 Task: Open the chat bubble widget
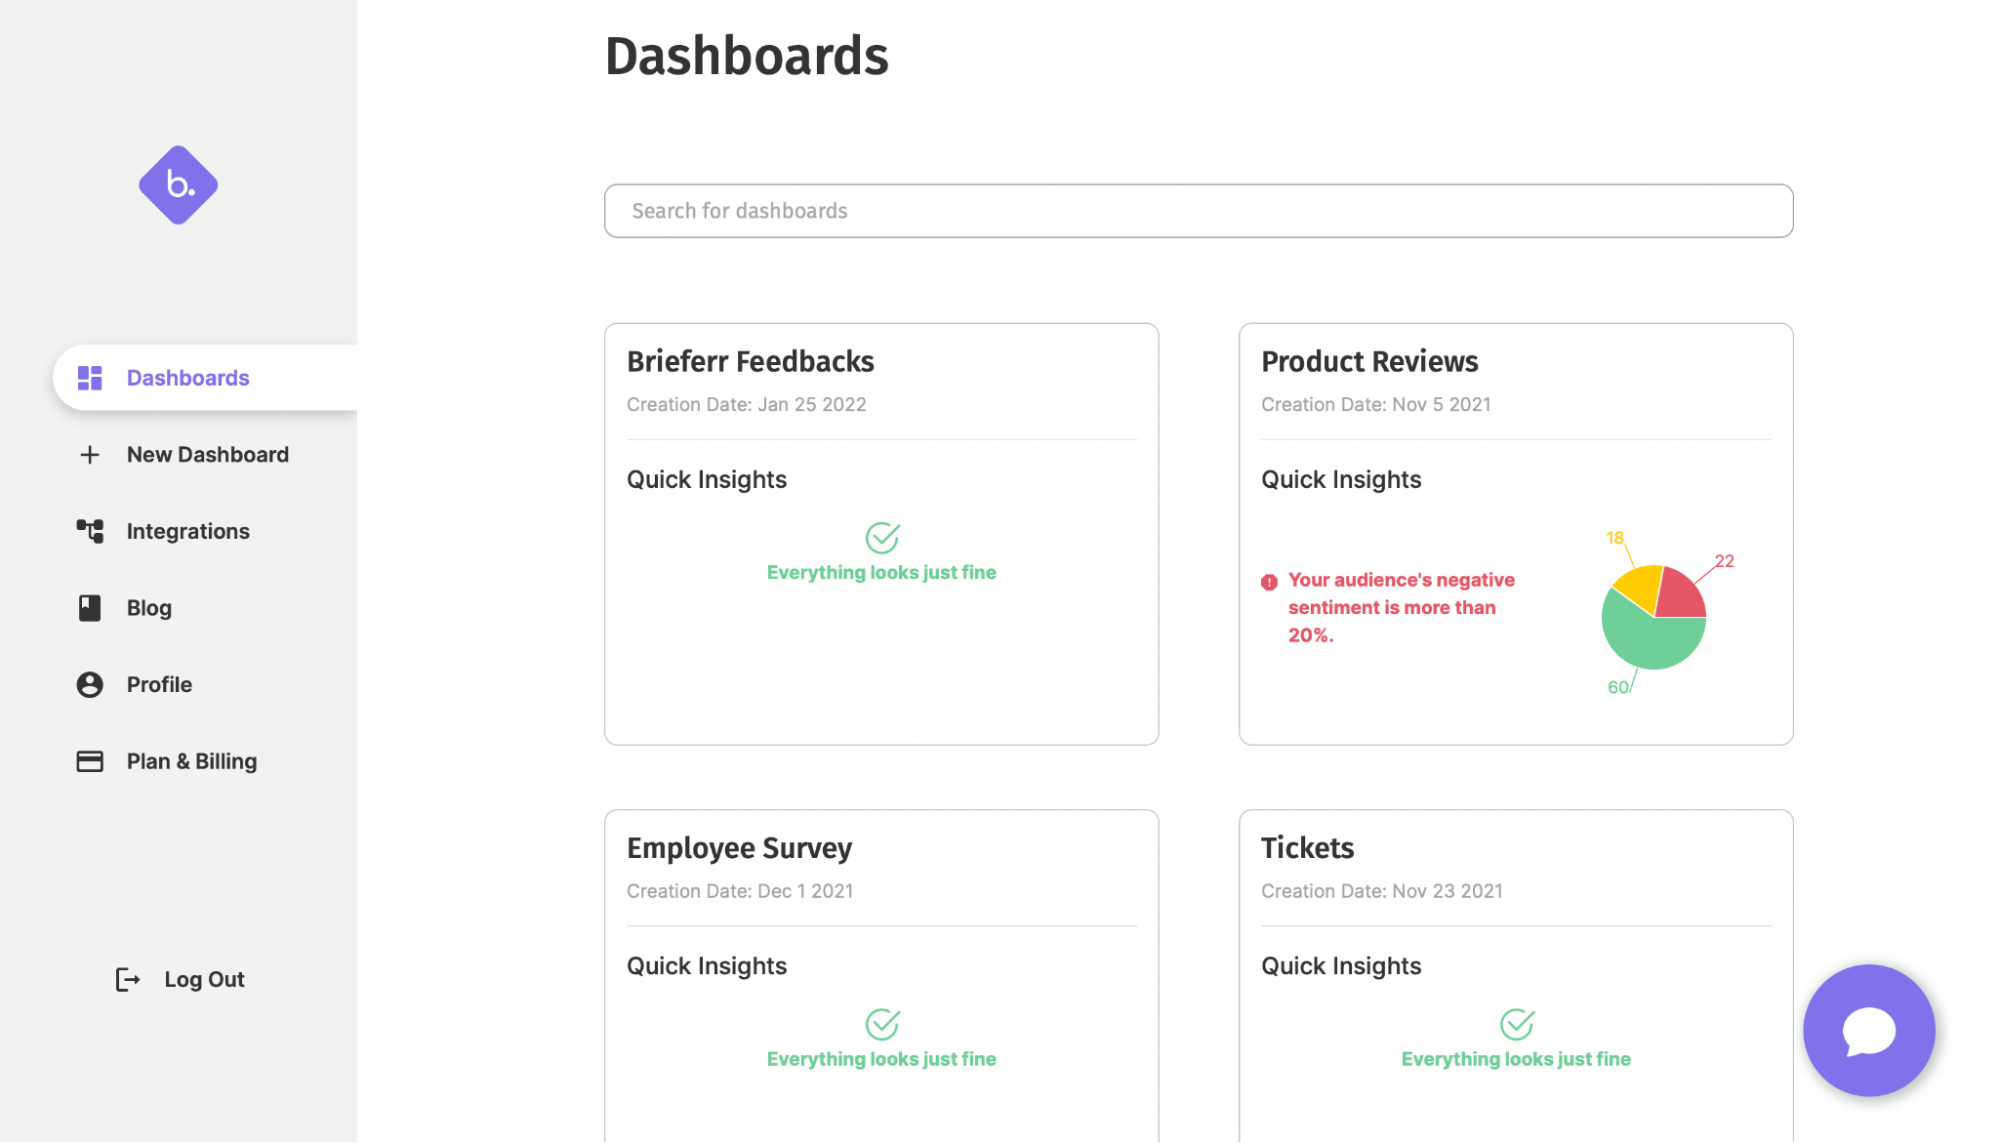(x=1869, y=1030)
